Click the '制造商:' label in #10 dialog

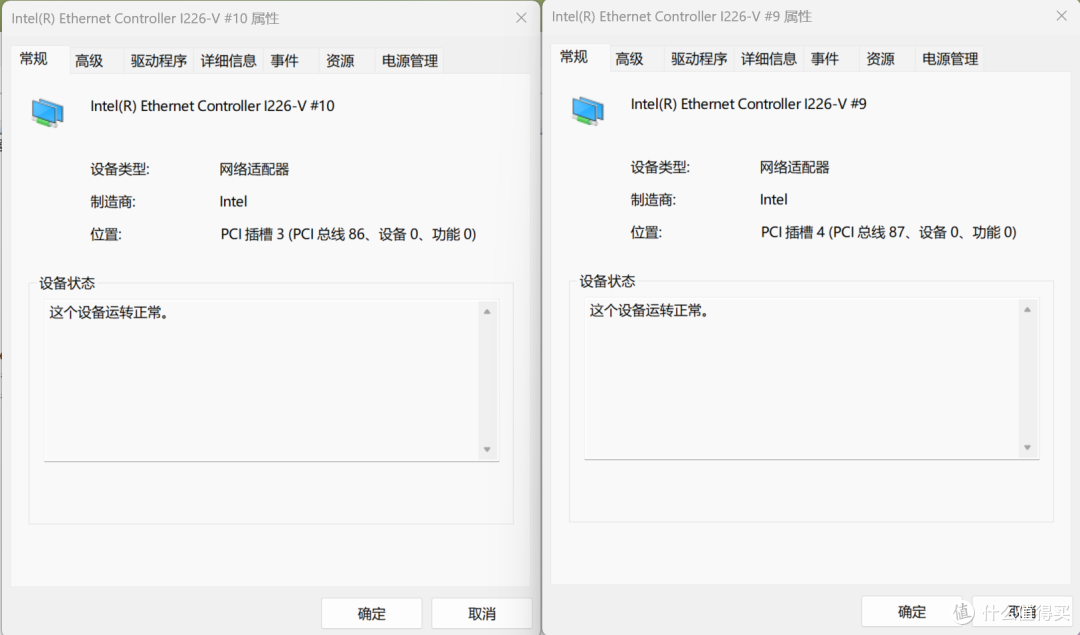[x=112, y=202]
